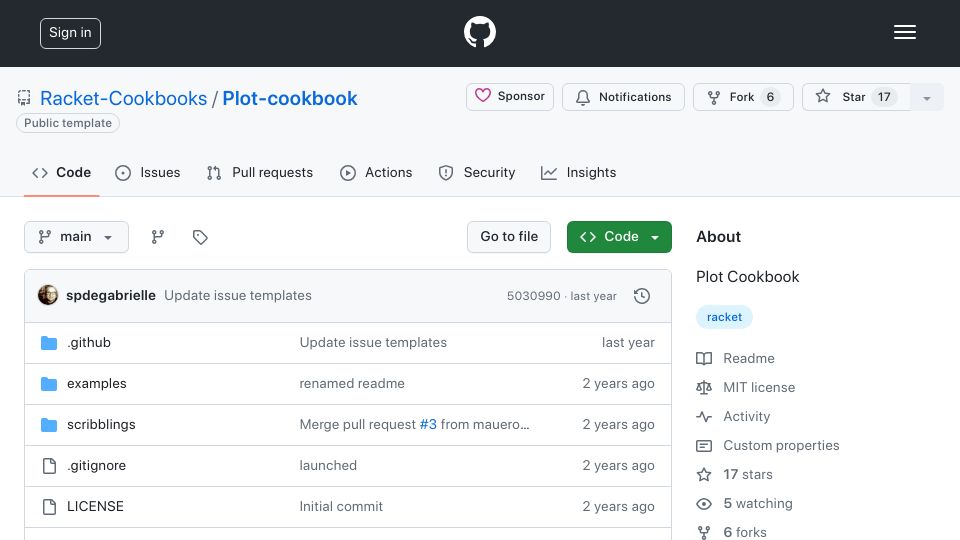Click the eye icon beside 5 watching
This screenshot has width=960, height=540.
(x=704, y=504)
